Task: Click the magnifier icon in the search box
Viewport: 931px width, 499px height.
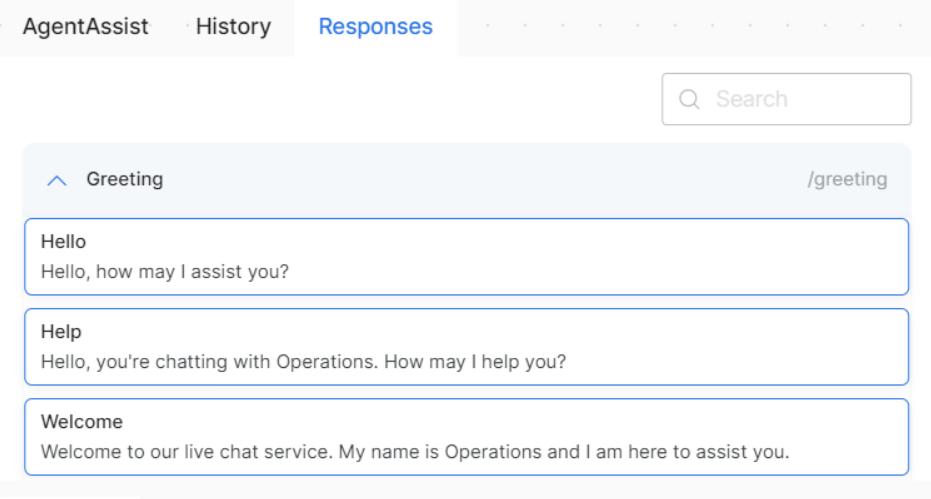Action: coord(688,99)
